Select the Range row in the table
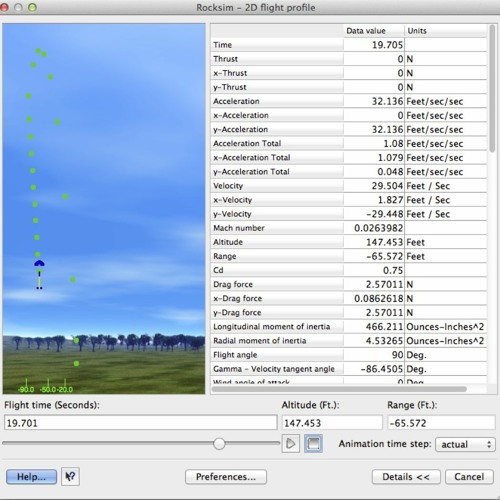Viewport: 500px width, 500px height. (x=349, y=256)
